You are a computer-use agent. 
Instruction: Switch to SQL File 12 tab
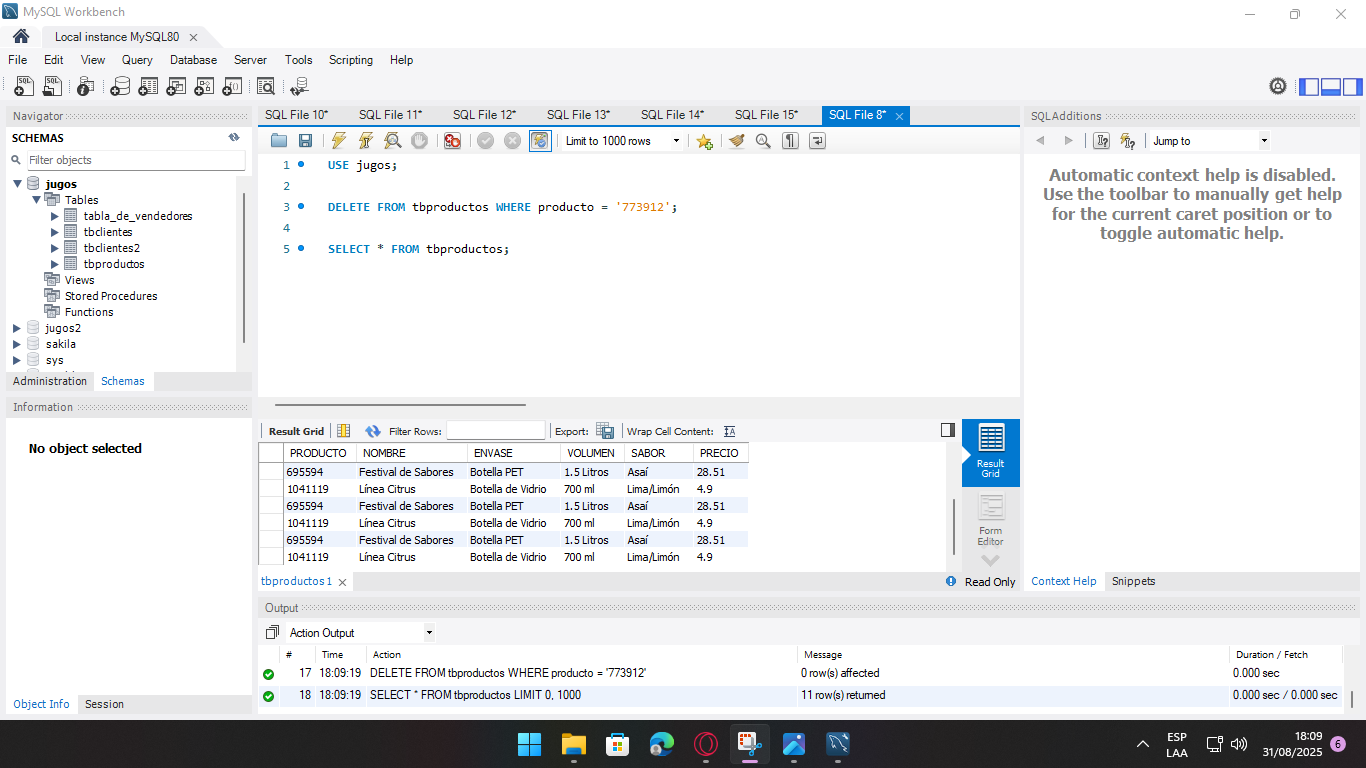(x=484, y=115)
